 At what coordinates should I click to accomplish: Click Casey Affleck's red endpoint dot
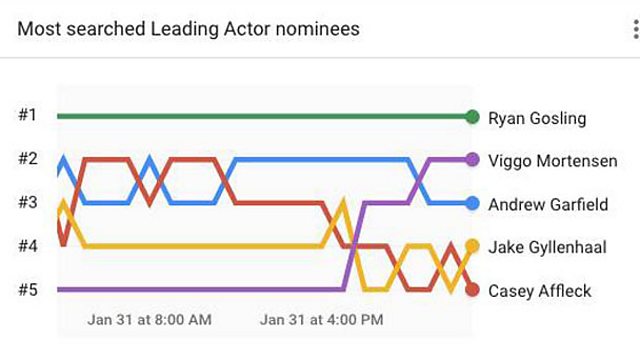click(x=472, y=289)
